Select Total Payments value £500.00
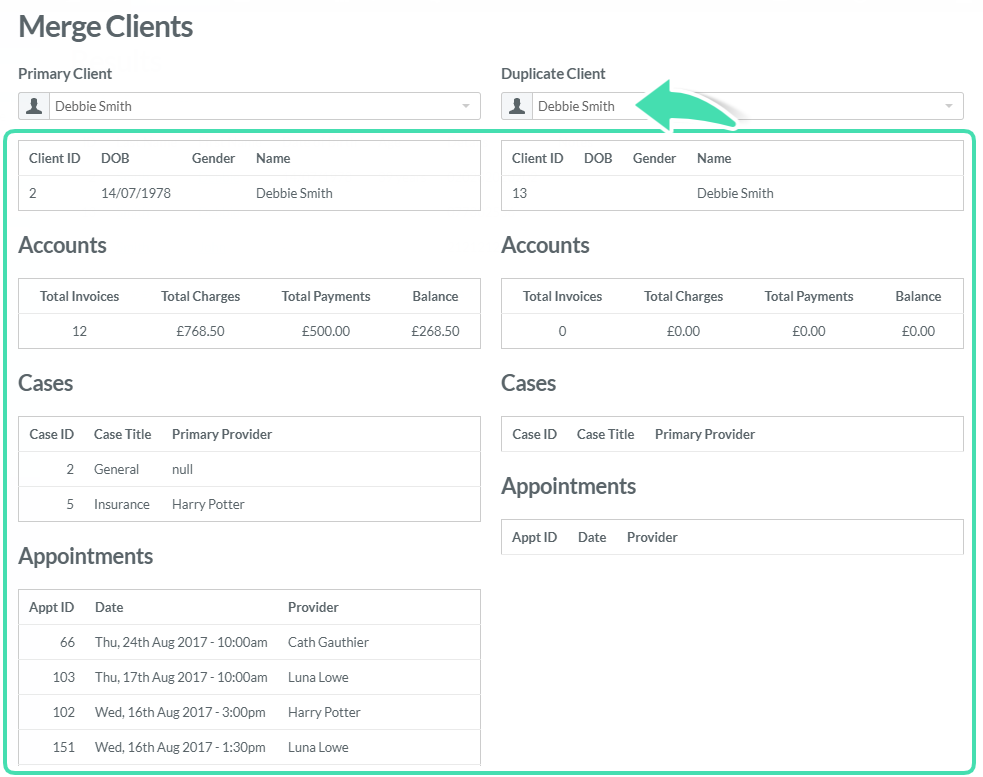 326,331
